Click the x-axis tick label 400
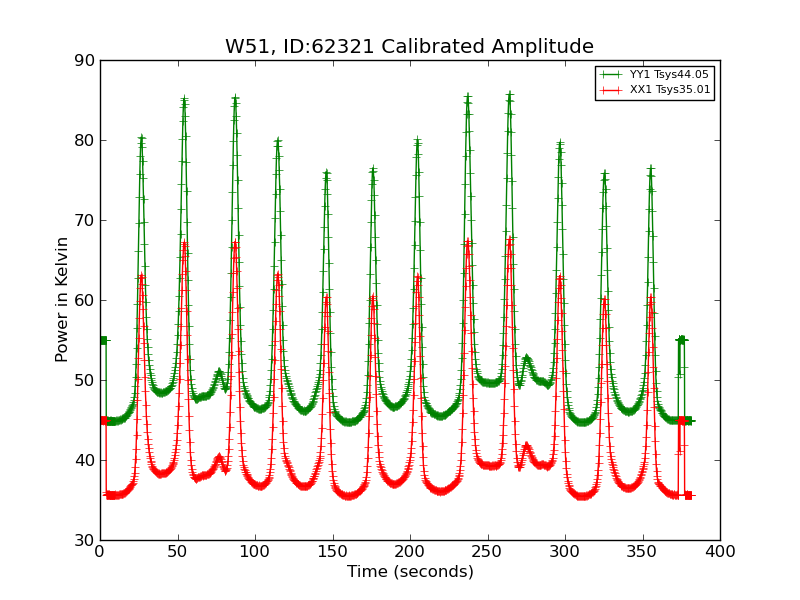 point(720,552)
